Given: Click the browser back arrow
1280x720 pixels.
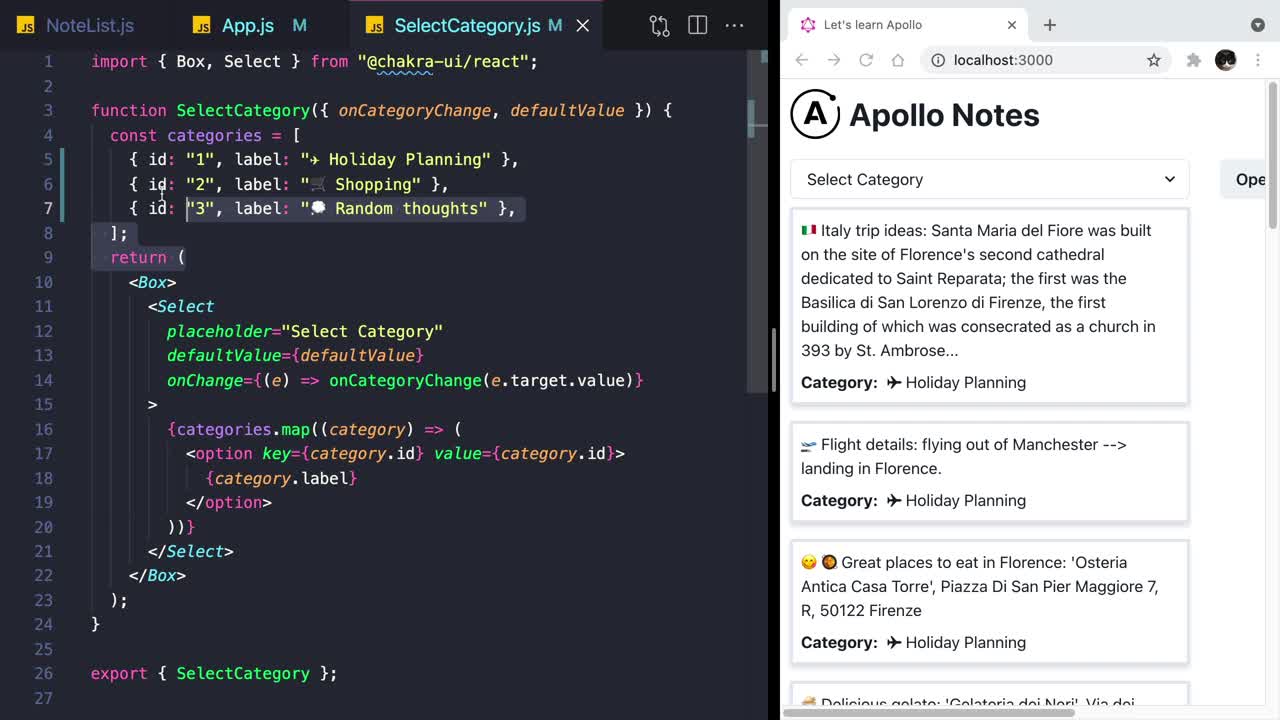Looking at the screenshot, I should point(802,60).
